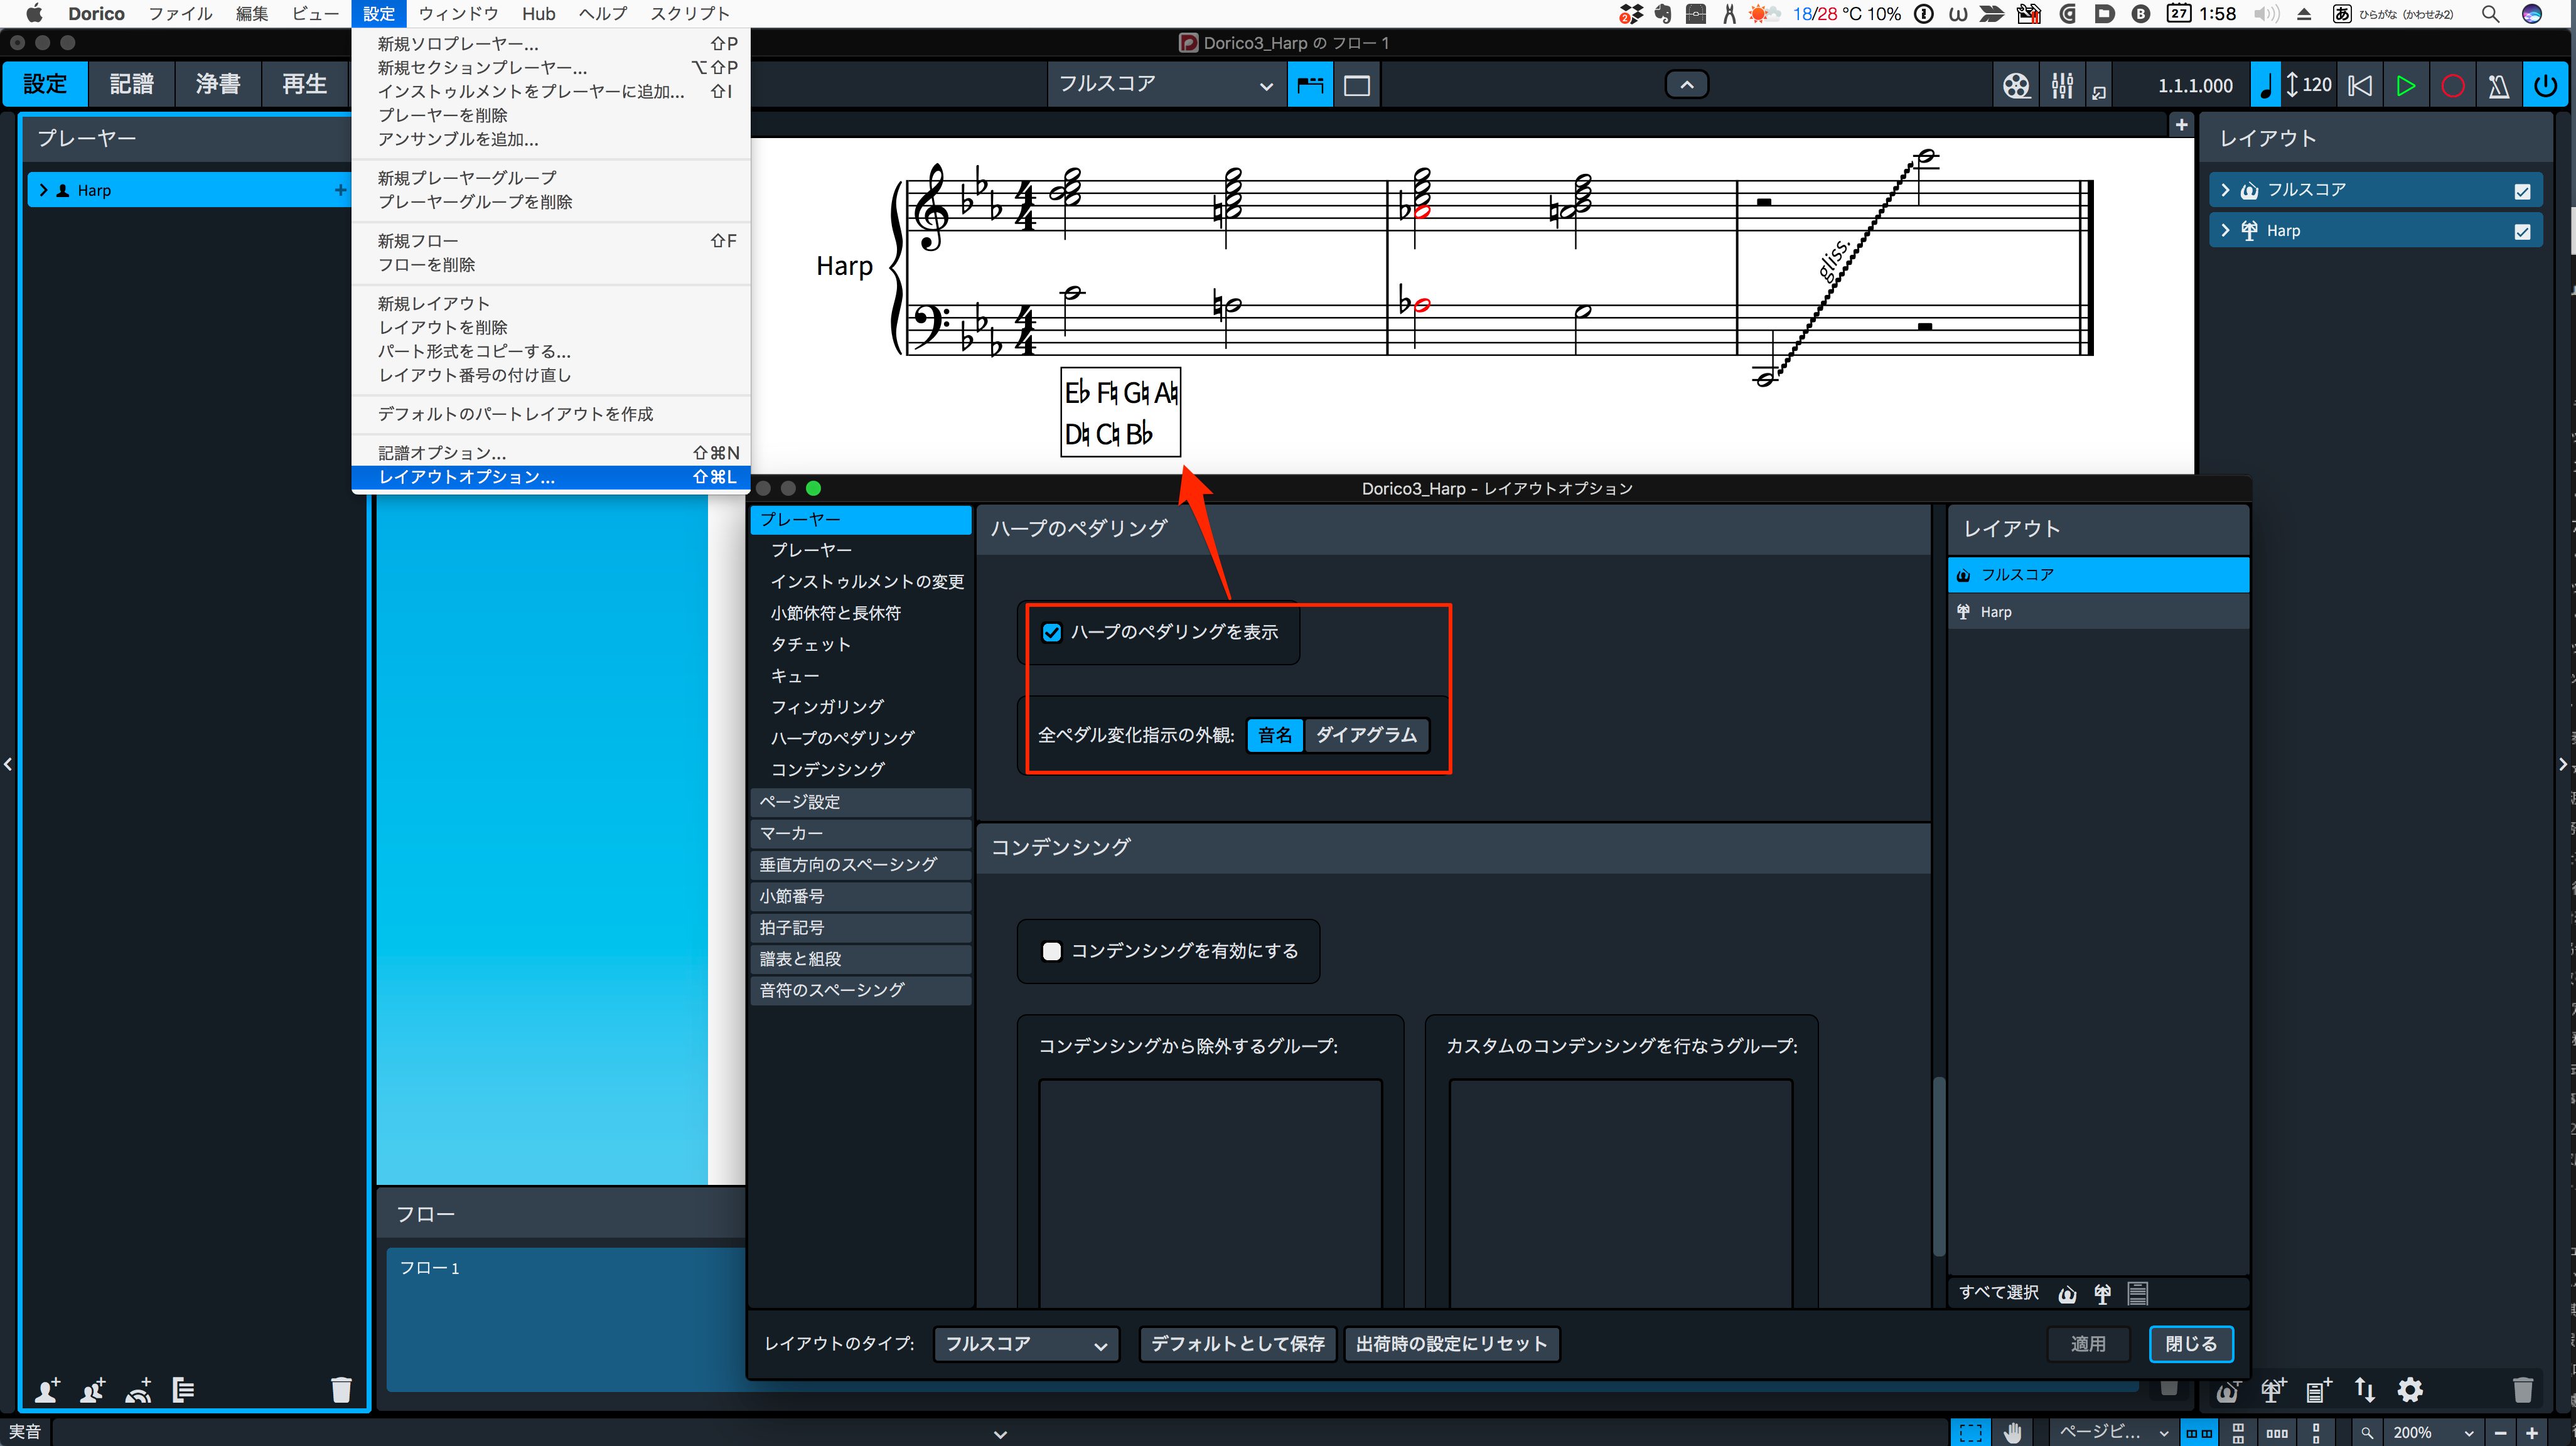Image resolution: width=2576 pixels, height=1446 pixels.
Task: Toggle the project activate power button
Action: click(2545, 86)
